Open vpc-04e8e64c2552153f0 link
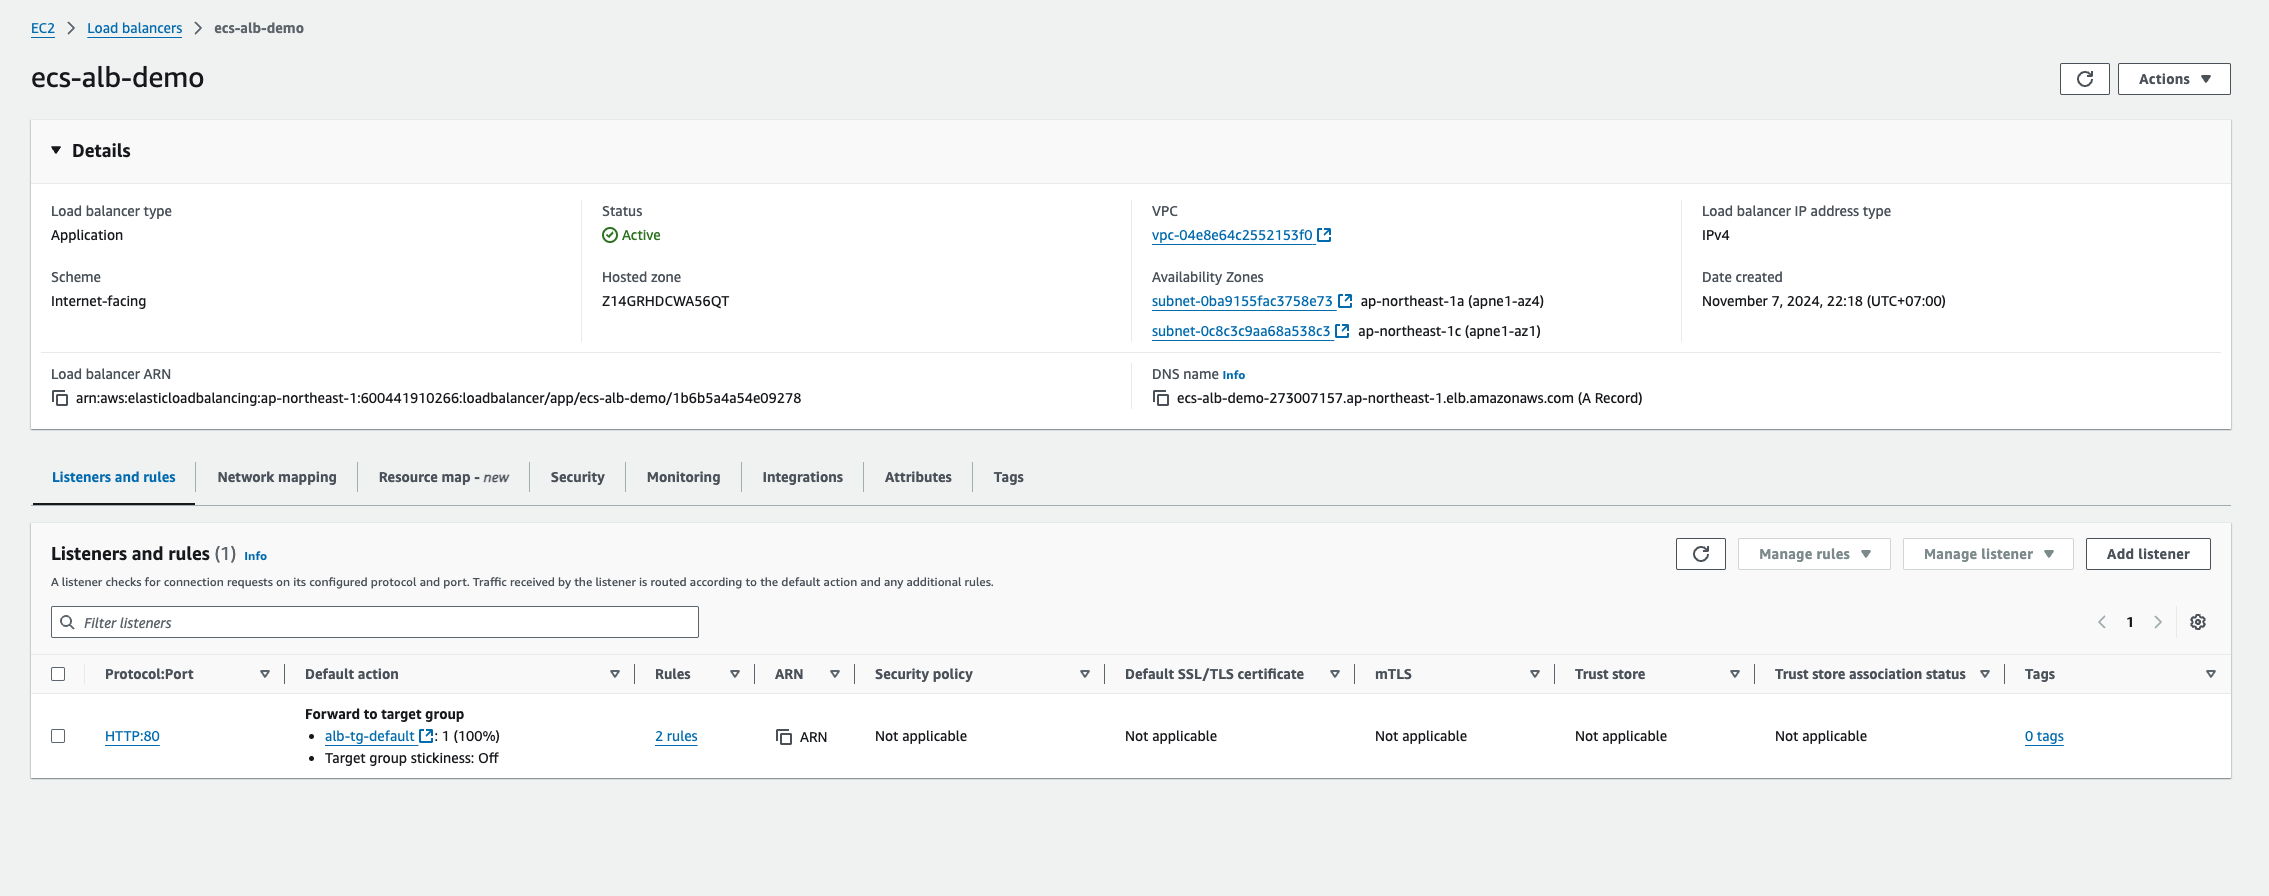The width and height of the screenshot is (2269, 896). click(1232, 235)
